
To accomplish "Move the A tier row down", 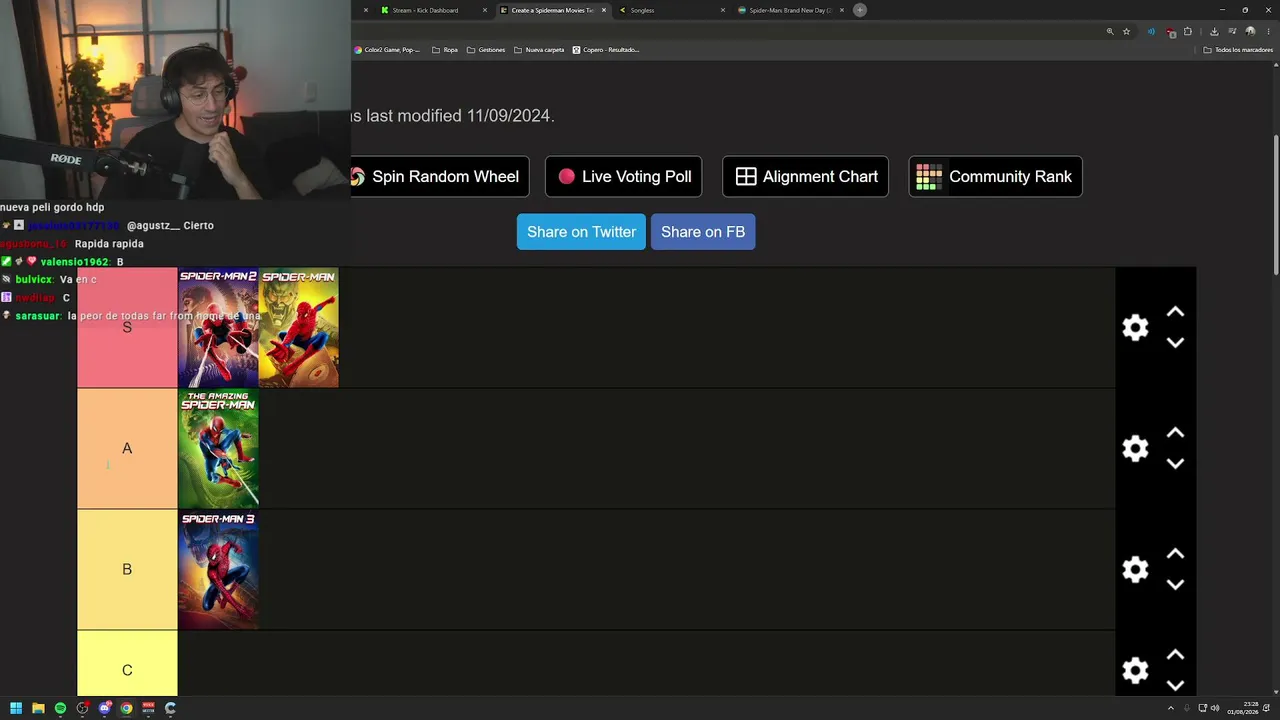I will point(1175,463).
